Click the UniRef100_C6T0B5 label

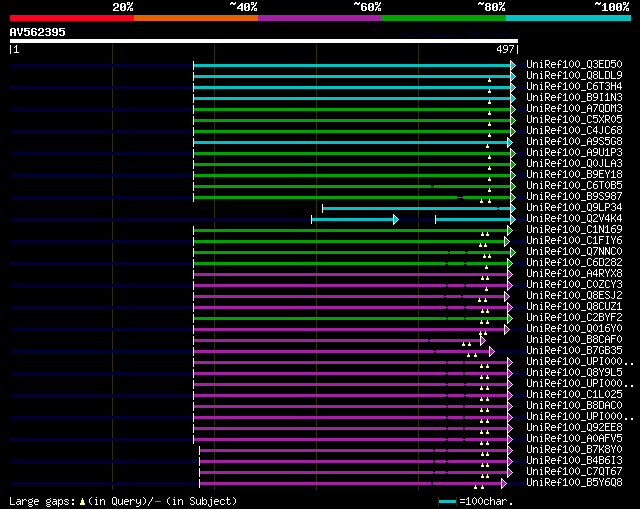tap(574, 185)
